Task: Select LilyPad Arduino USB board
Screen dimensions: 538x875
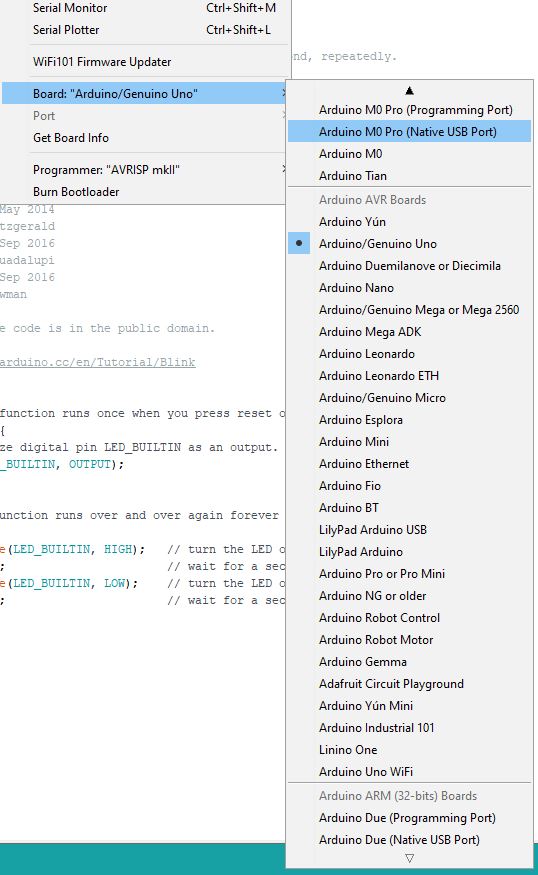Action: pos(409,530)
